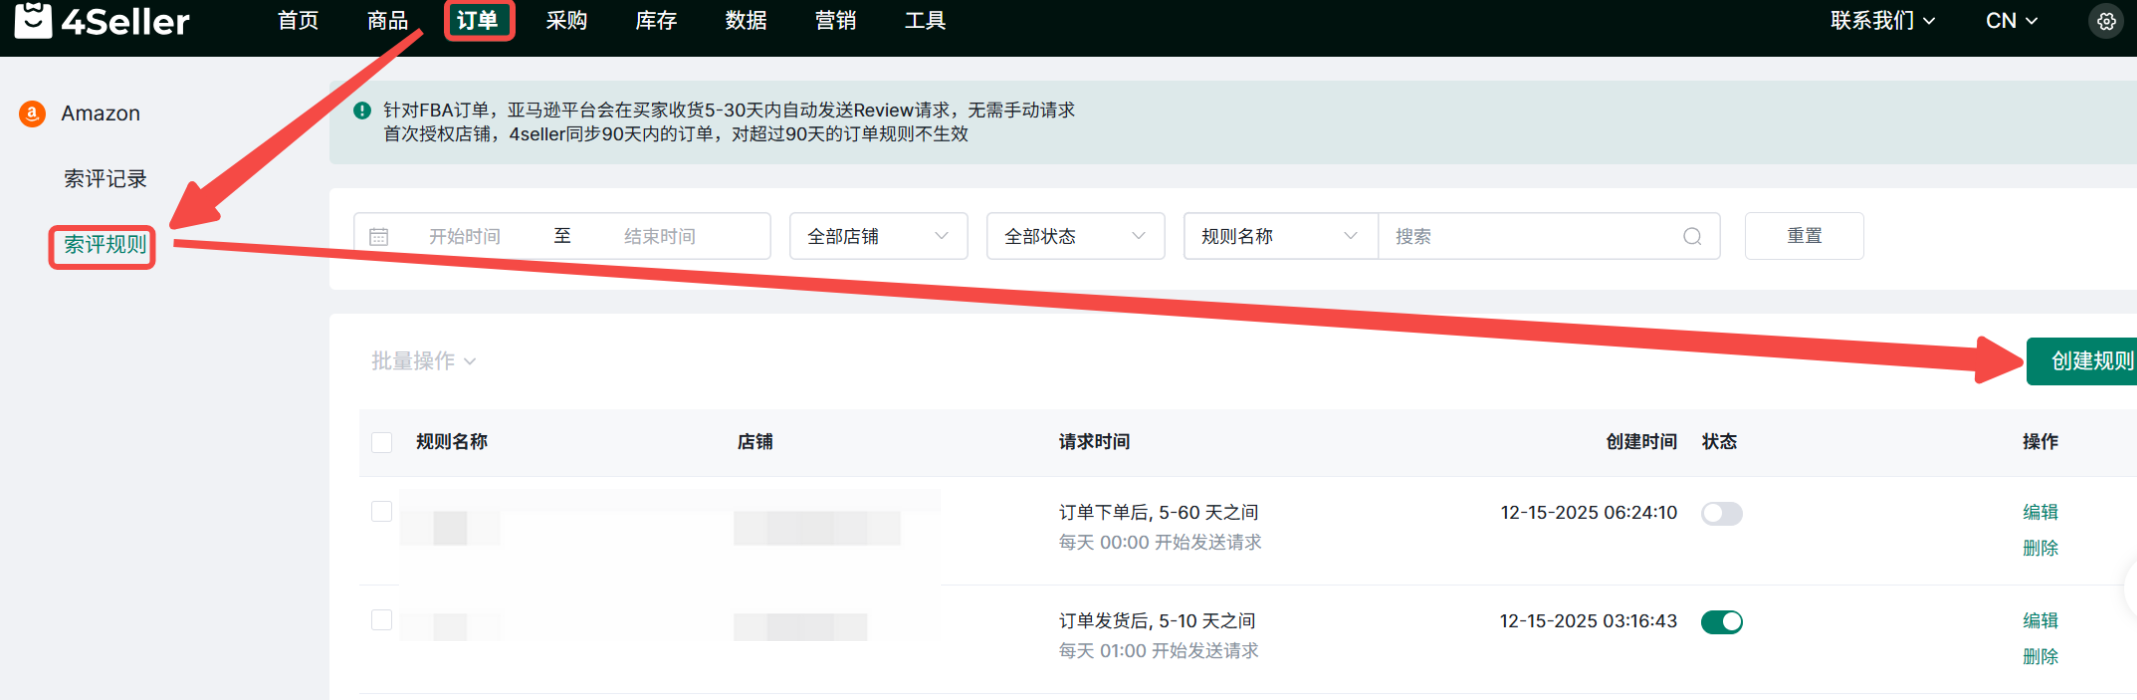Screen dimensions: 2137x700
Task: Expand the 全部店铺 store dropdown
Action: 877,237
